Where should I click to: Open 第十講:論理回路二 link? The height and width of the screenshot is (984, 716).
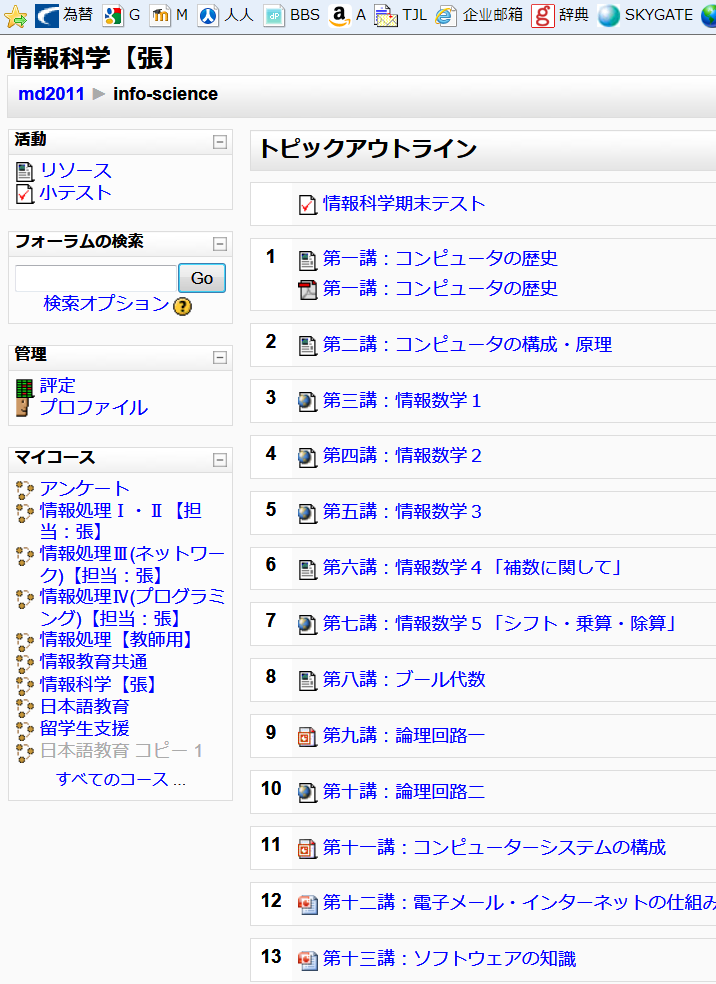[x=404, y=791]
